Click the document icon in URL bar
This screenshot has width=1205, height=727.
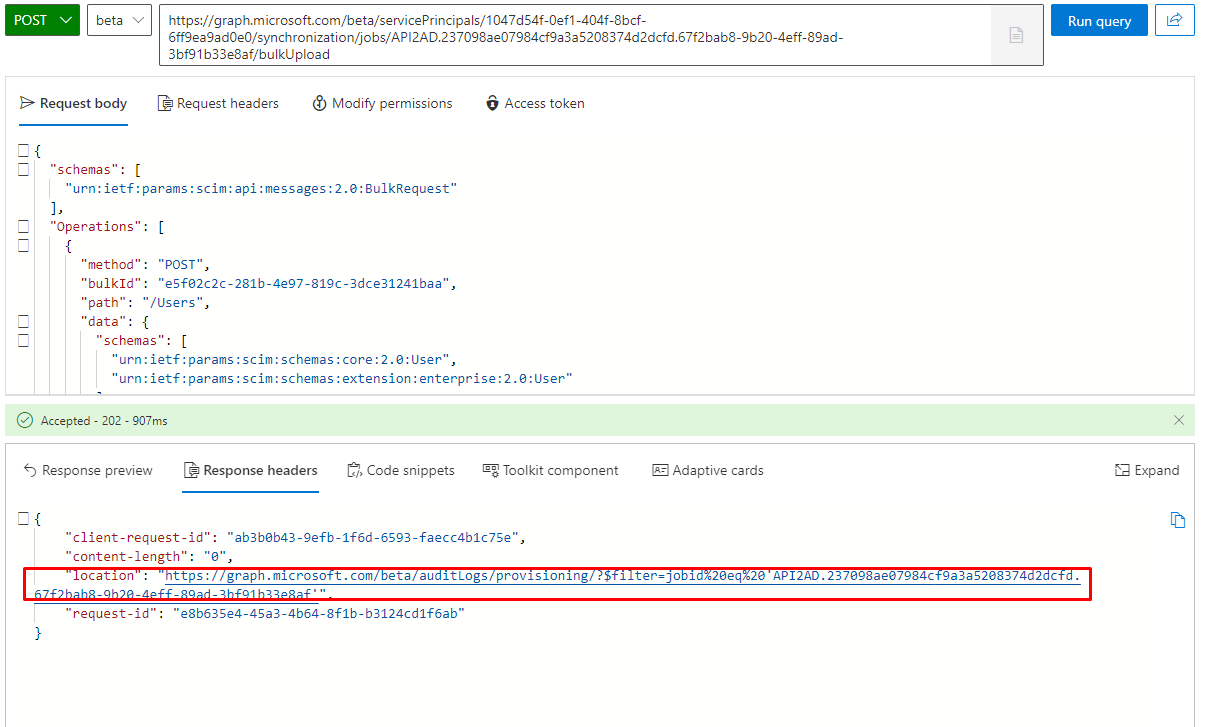[x=1016, y=35]
